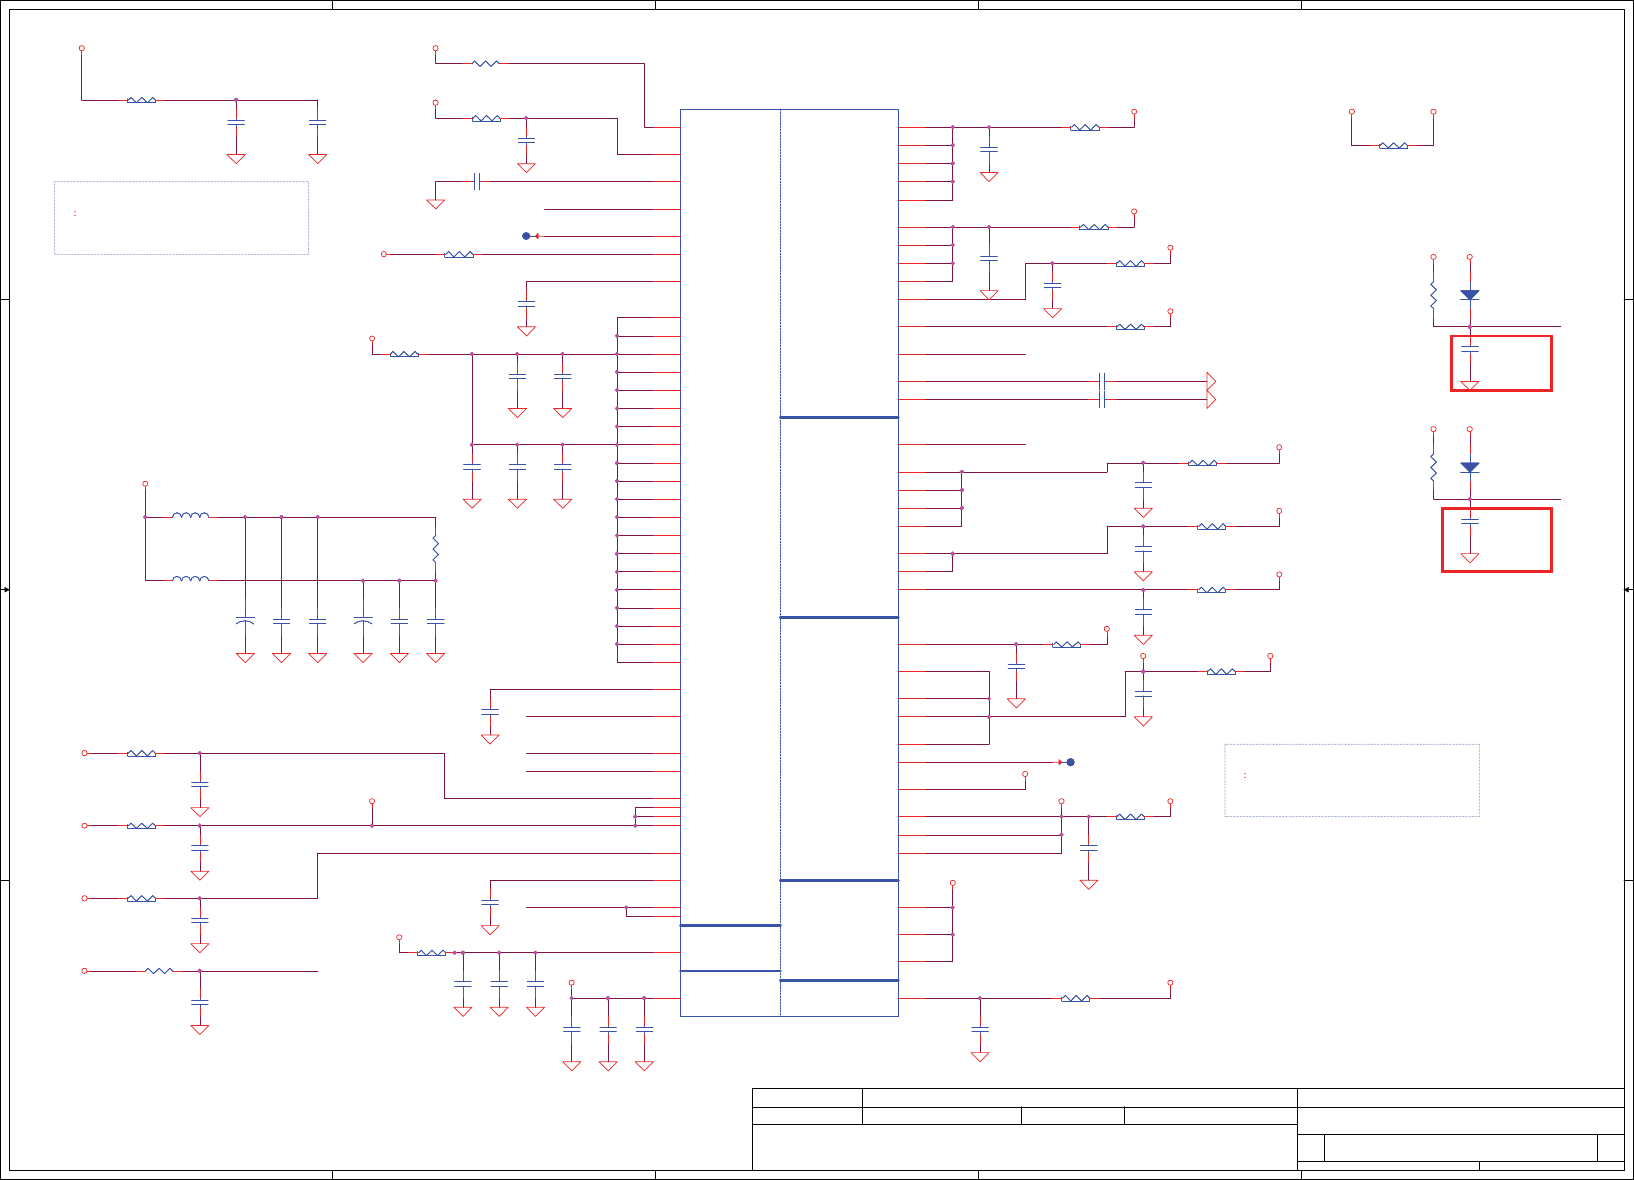Select the standalone resistor bridging two top-right terminals
The image size is (1634, 1180).
[1393, 146]
